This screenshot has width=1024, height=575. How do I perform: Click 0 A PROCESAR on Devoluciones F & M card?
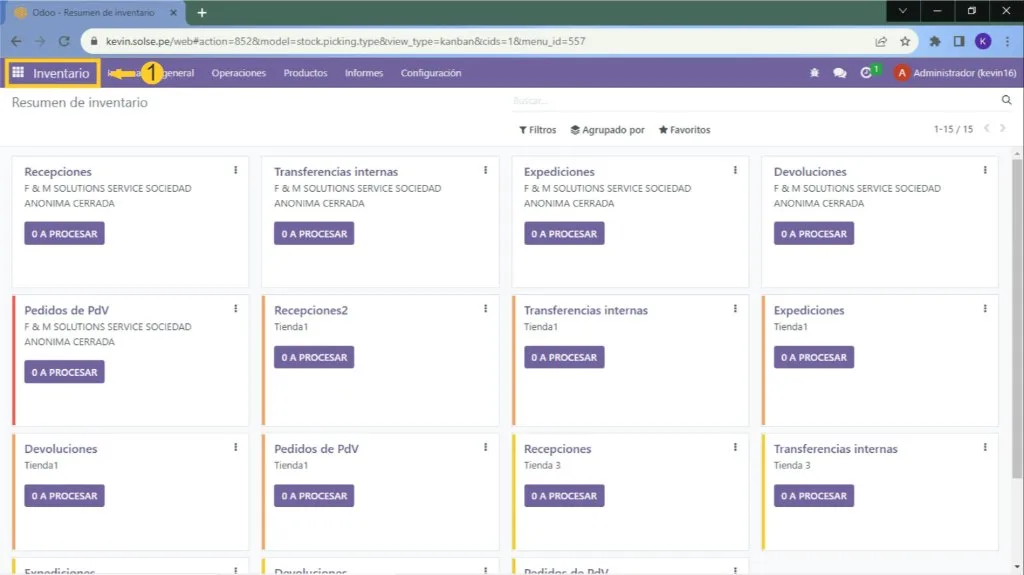point(814,233)
